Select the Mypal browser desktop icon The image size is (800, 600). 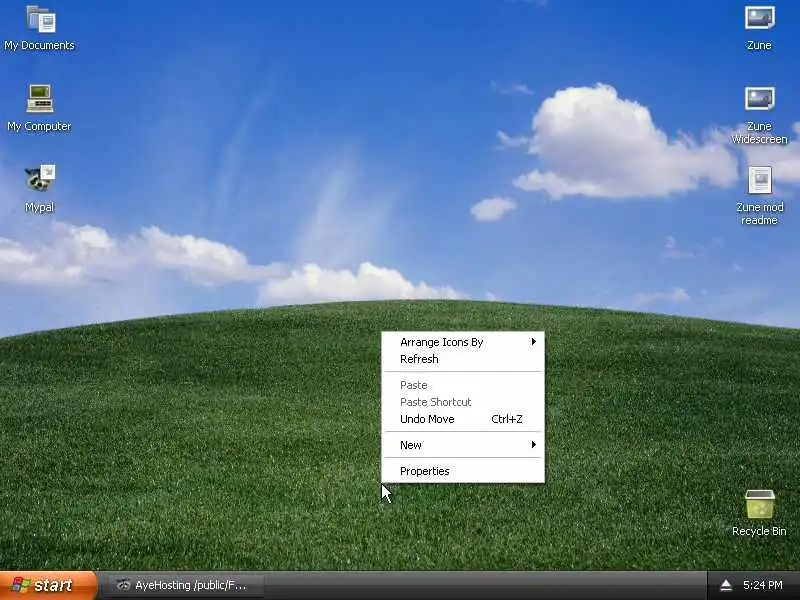(x=40, y=188)
